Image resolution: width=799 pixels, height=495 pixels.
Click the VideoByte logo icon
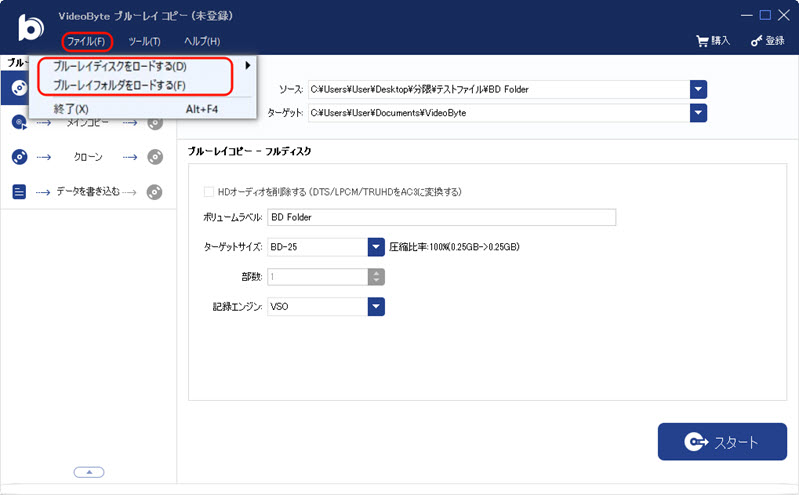[31, 28]
